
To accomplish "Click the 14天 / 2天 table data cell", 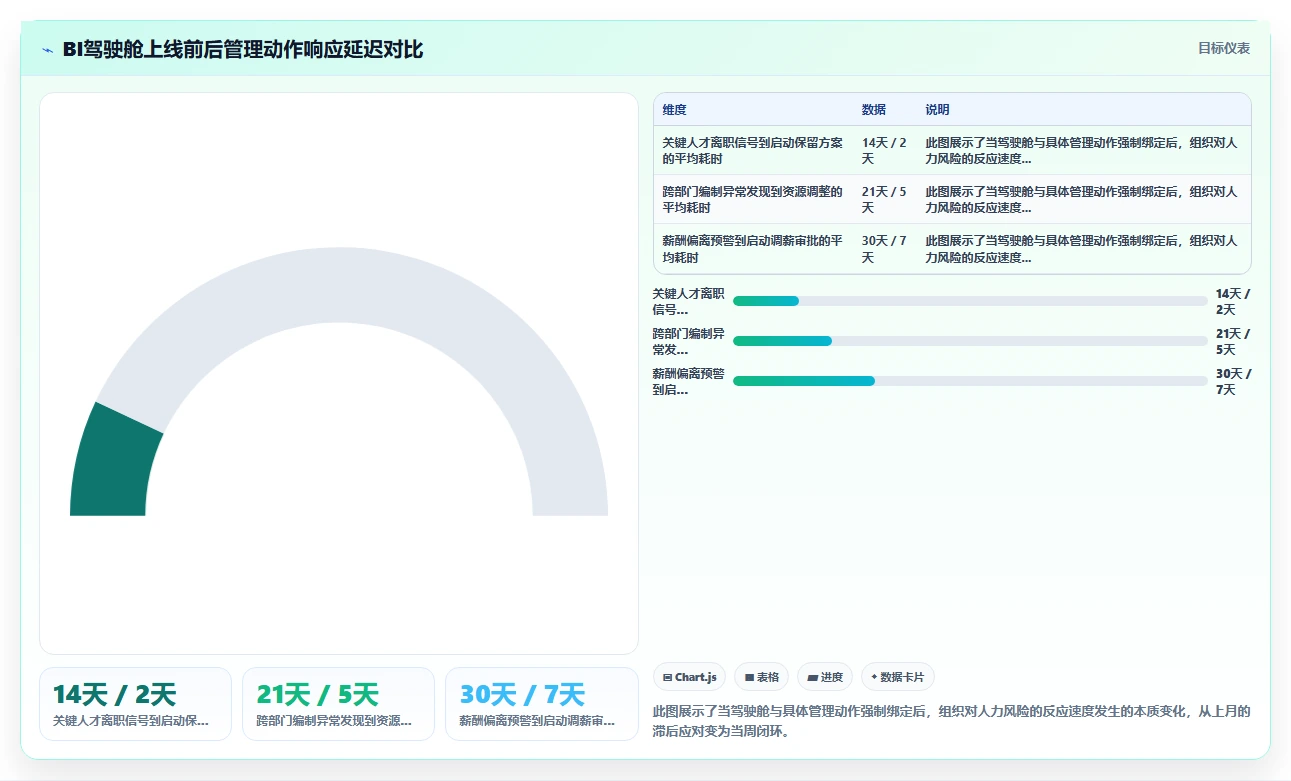I will [885, 151].
